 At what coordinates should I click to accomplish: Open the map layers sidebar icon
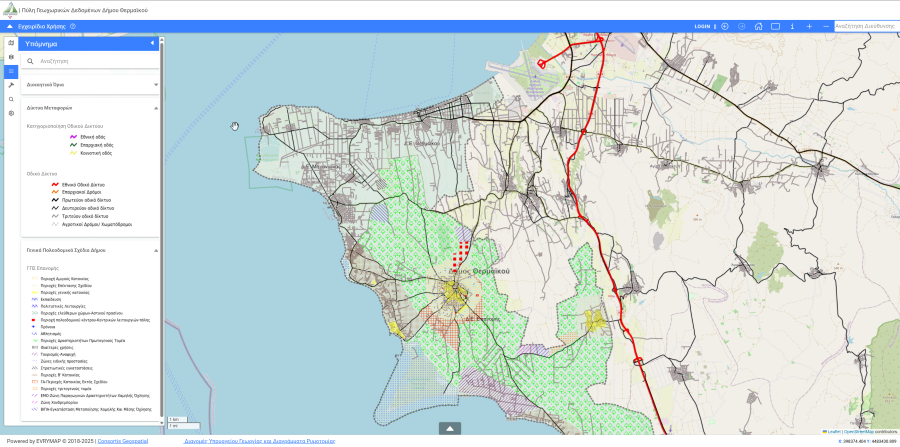pyautogui.click(x=11, y=58)
